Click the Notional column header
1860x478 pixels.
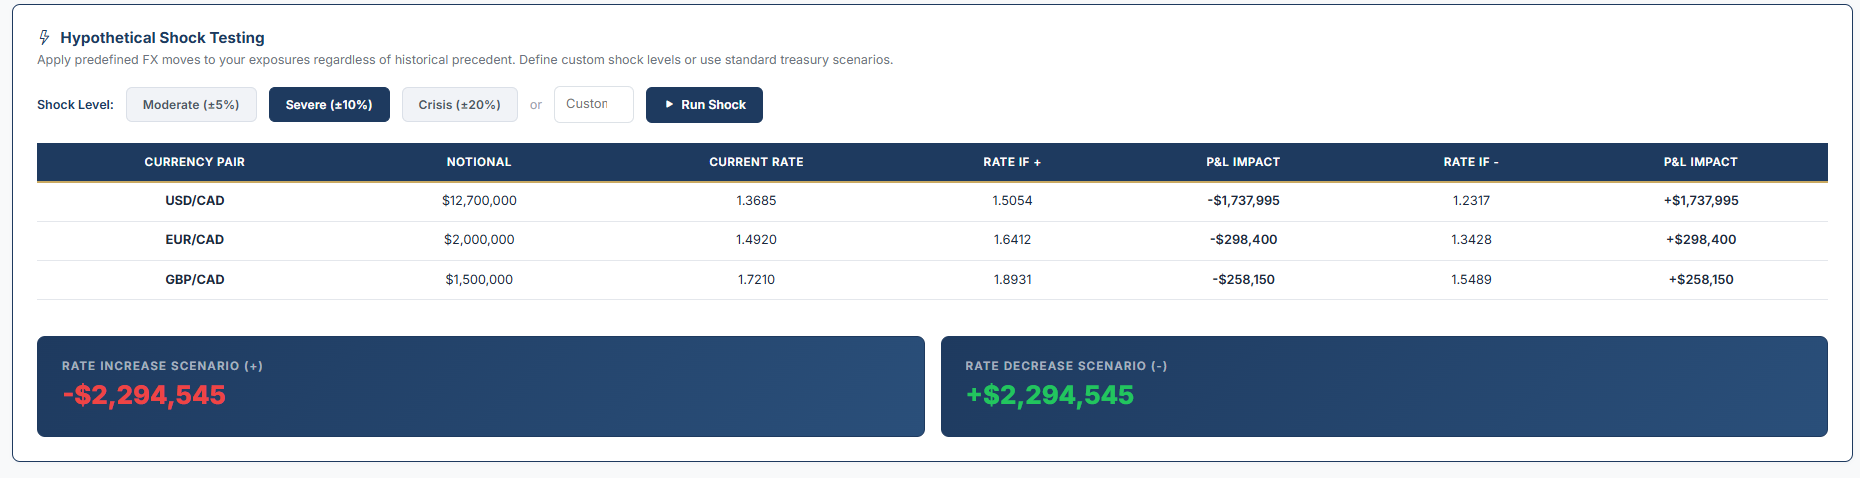pos(479,162)
